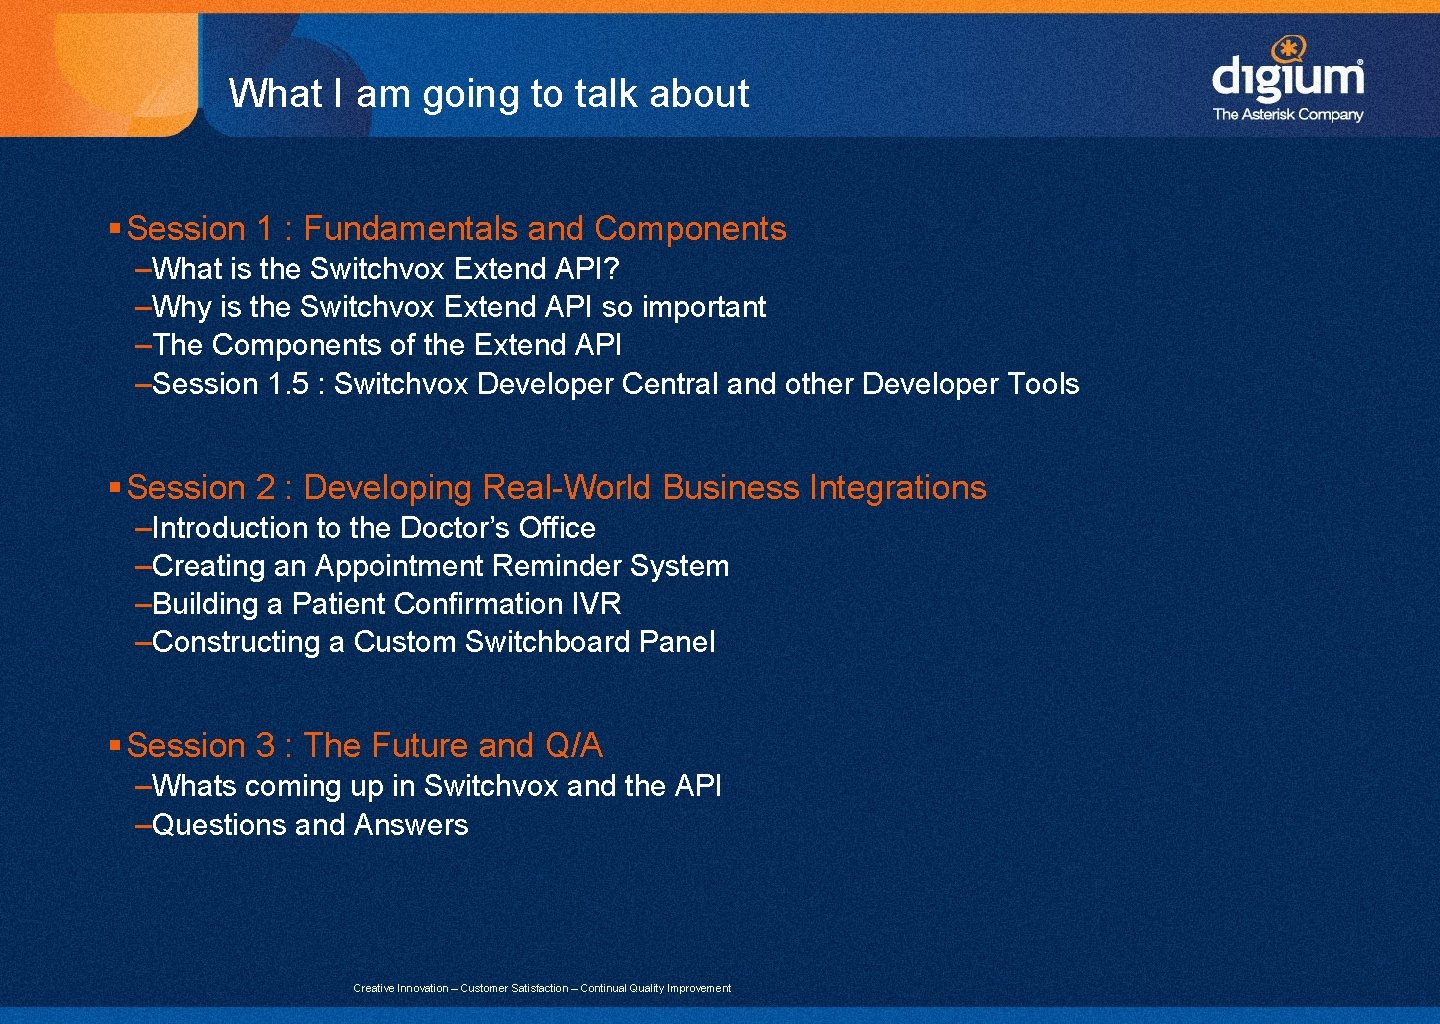1440x1024 pixels.
Task: Click the footer text 'Creative Innovation – Customer Satisfaction'
Action: coord(461,988)
